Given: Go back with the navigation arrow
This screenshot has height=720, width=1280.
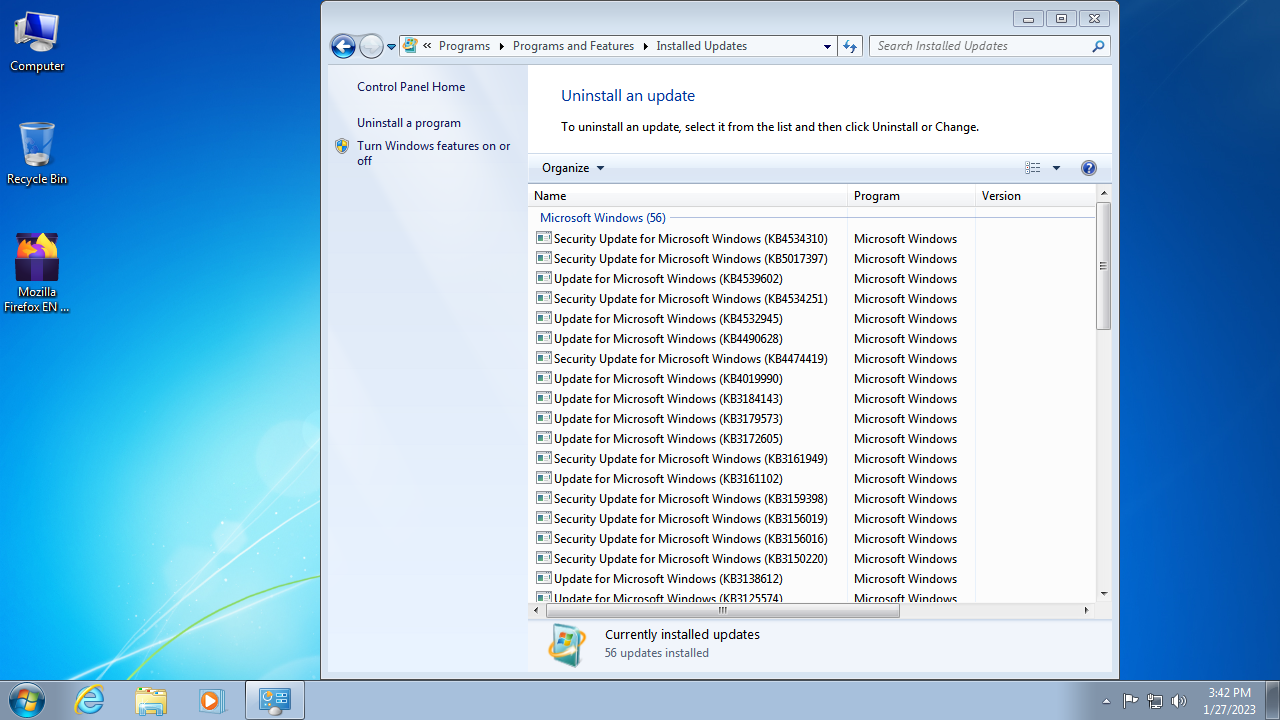Looking at the screenshot, I should pos(343,46).
